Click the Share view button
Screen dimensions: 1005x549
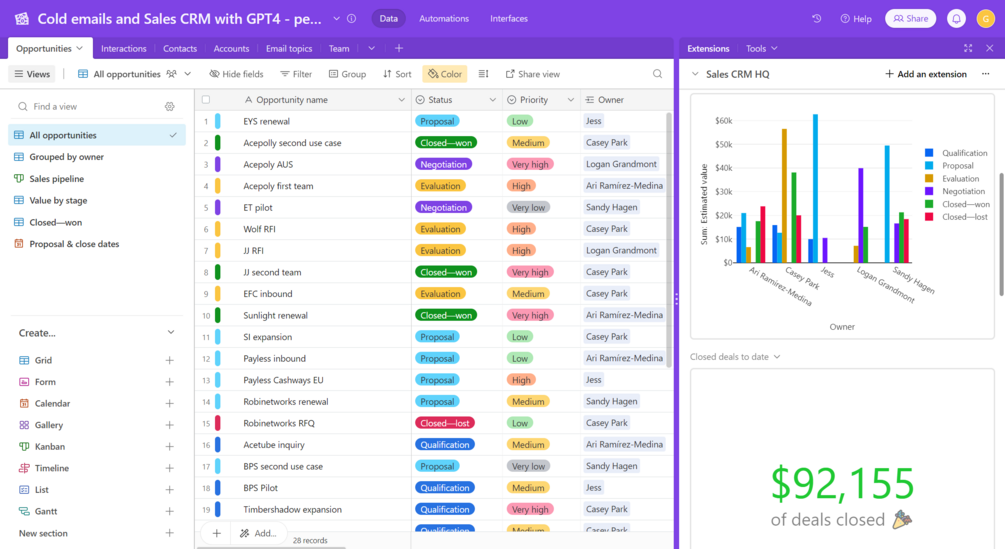(533, 74)
